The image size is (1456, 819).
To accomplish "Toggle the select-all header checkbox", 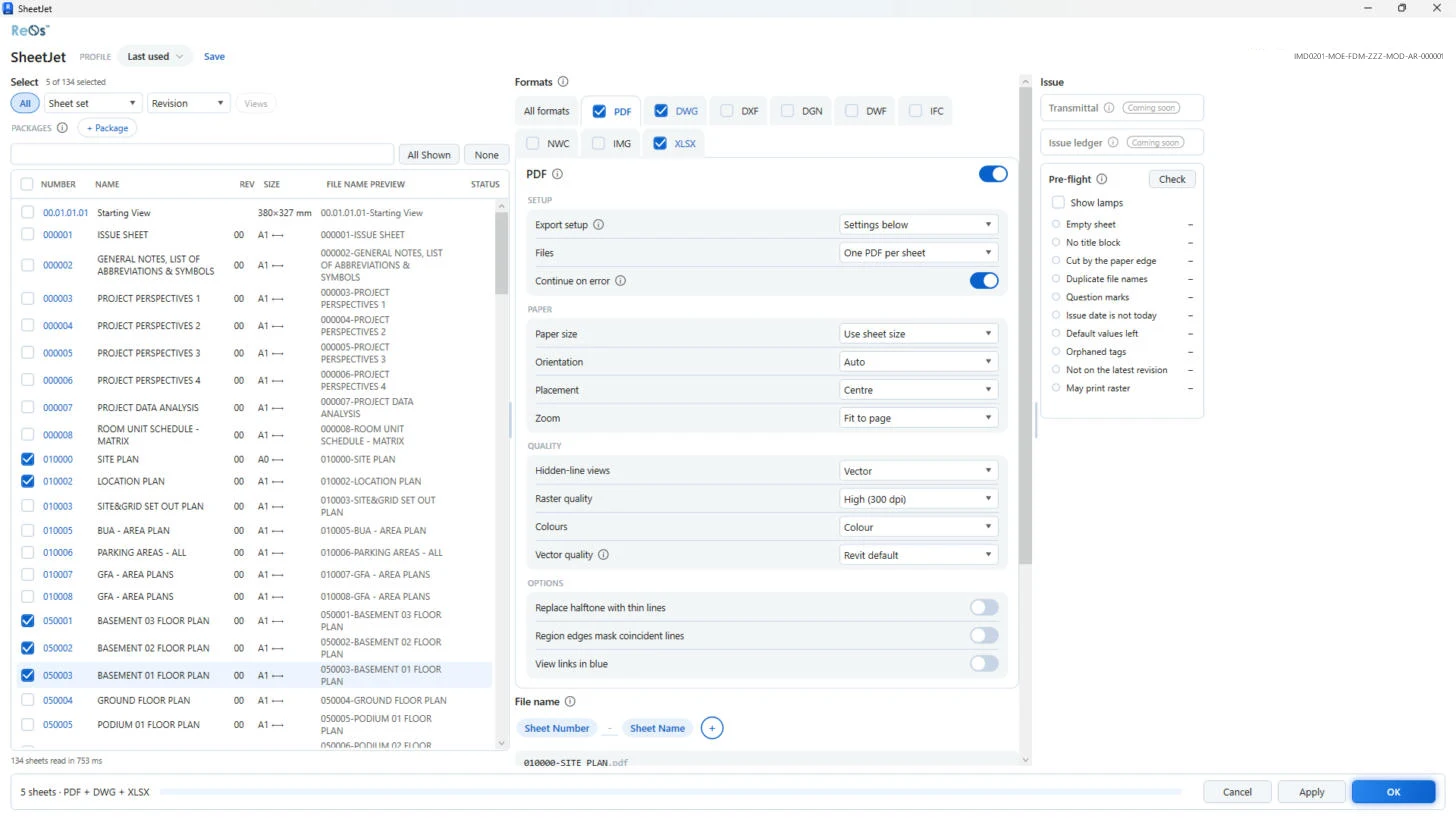I will (27, 184).
